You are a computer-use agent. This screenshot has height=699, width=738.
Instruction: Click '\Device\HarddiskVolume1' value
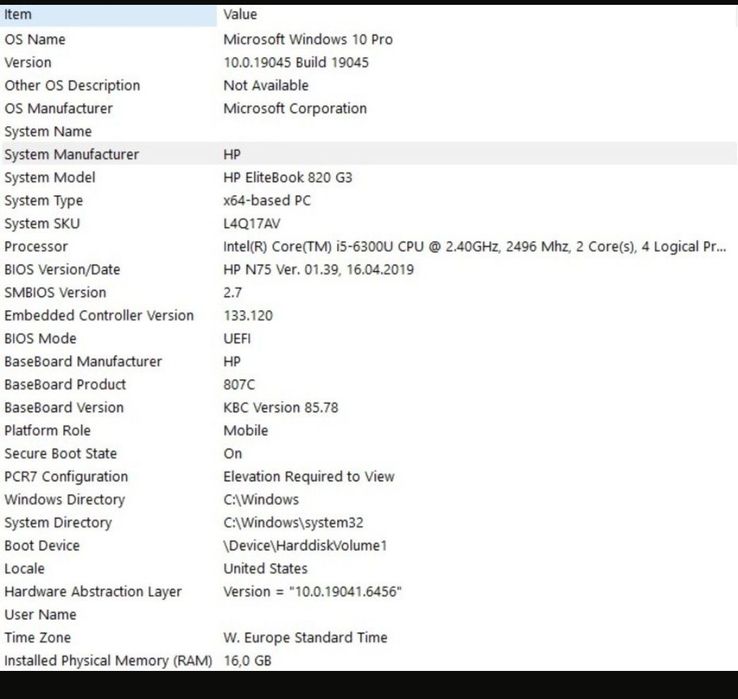(x=305, y=546)
